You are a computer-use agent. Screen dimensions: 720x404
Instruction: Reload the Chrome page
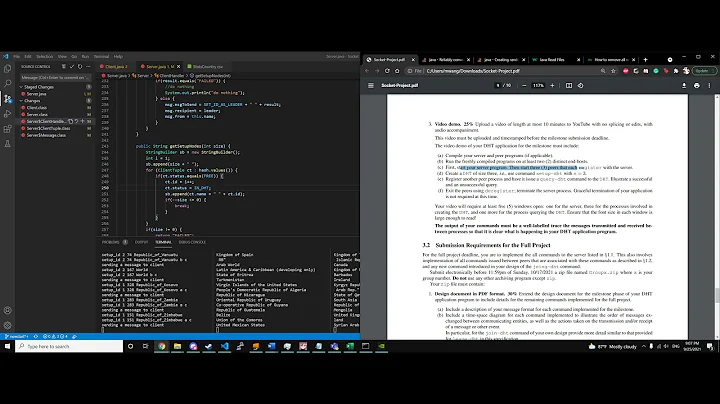[387, 71]
